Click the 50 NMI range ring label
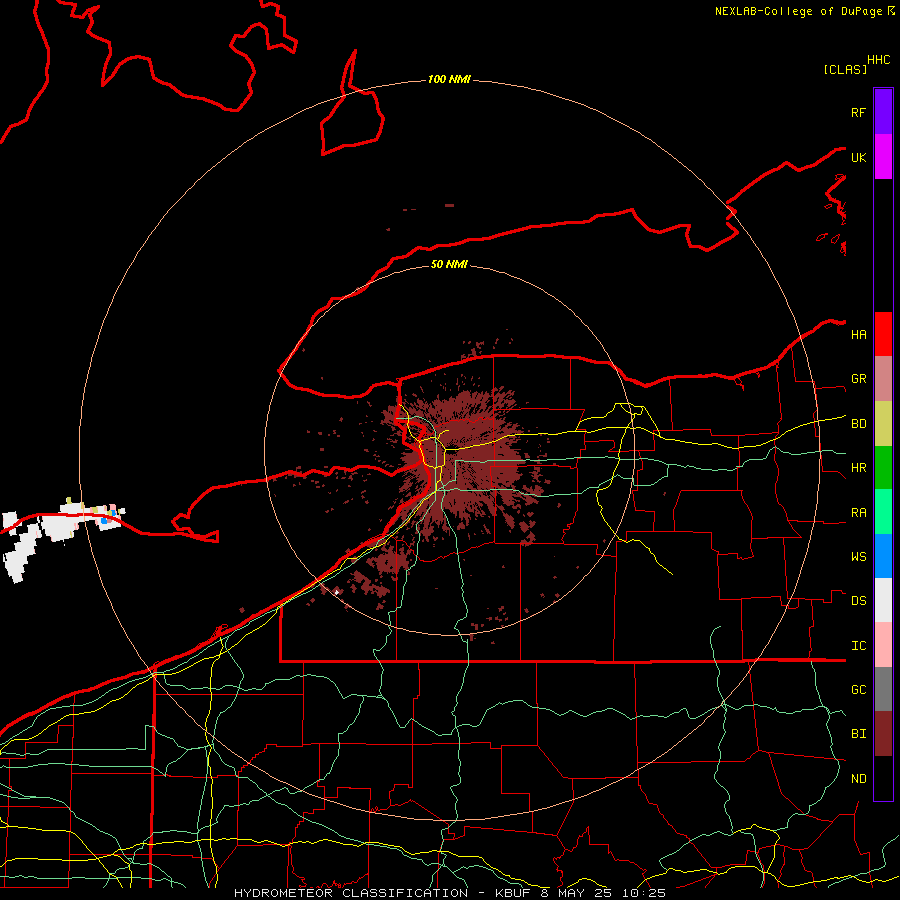The image size is (900, 900). [449, 264]
